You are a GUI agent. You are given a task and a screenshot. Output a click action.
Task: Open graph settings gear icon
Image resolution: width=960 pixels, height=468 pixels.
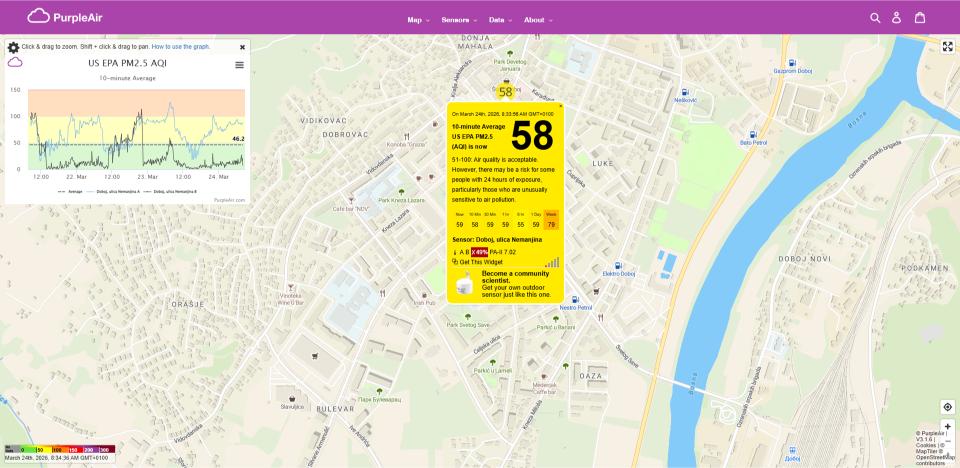13,47
